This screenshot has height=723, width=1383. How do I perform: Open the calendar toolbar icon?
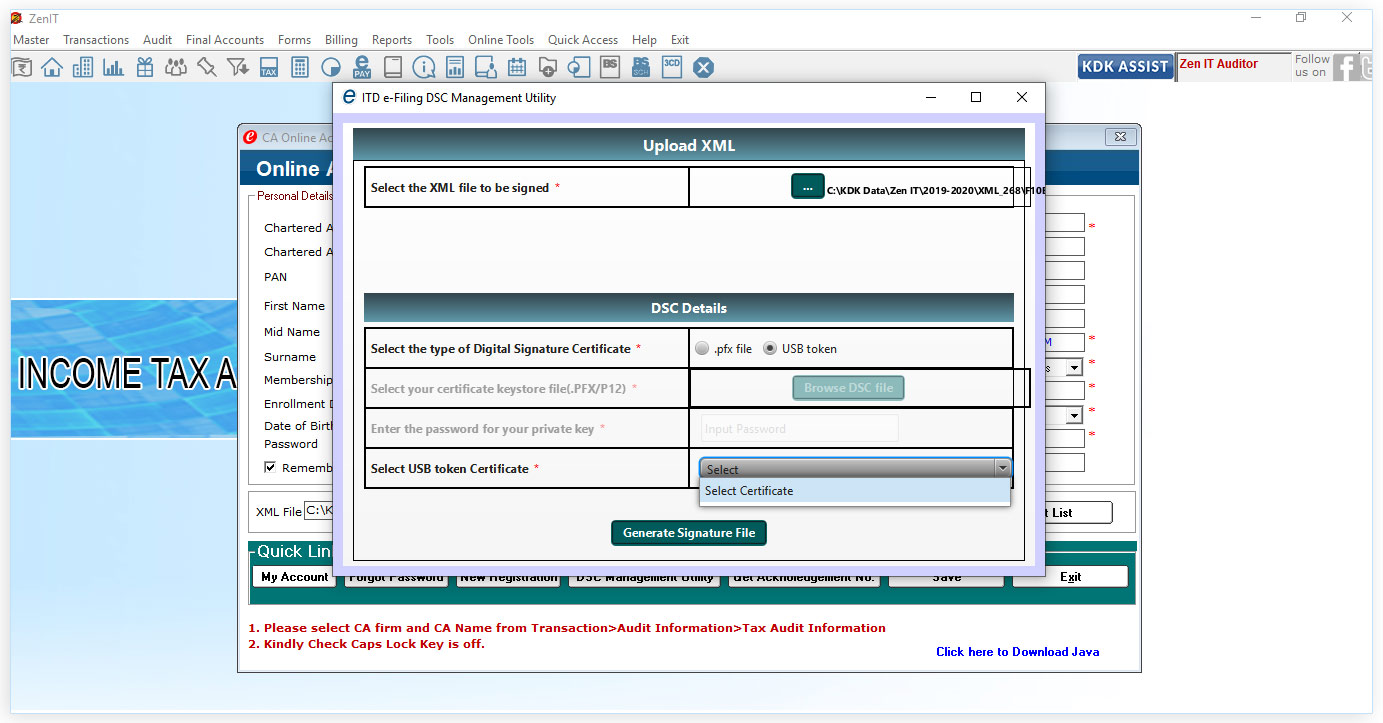pos(517,67)
